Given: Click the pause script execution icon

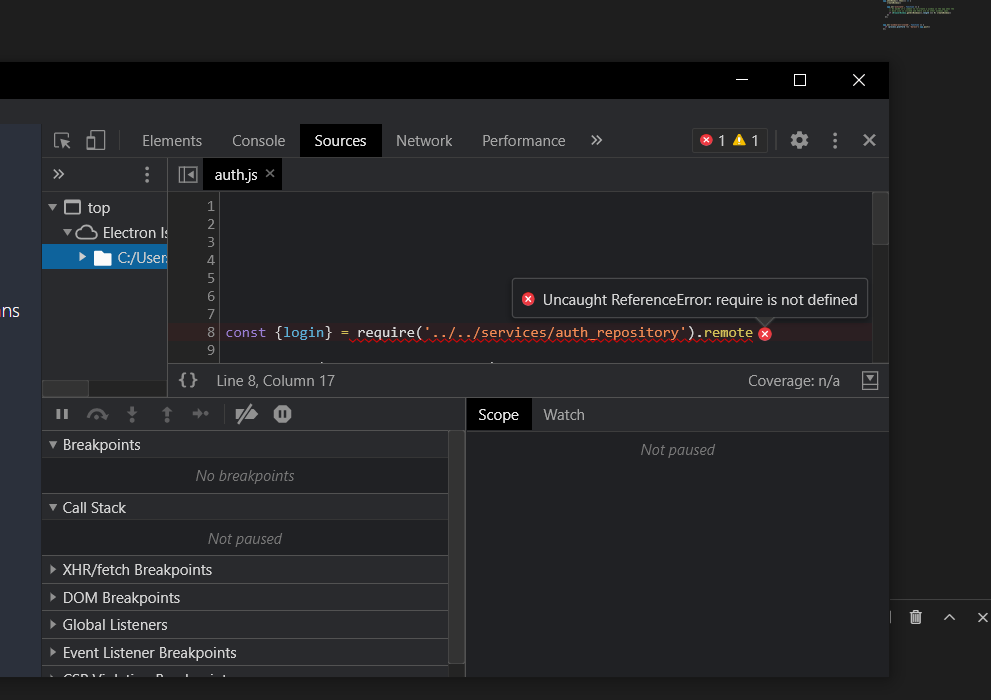Looking at the screenshot, I should (x=62, y=414).
